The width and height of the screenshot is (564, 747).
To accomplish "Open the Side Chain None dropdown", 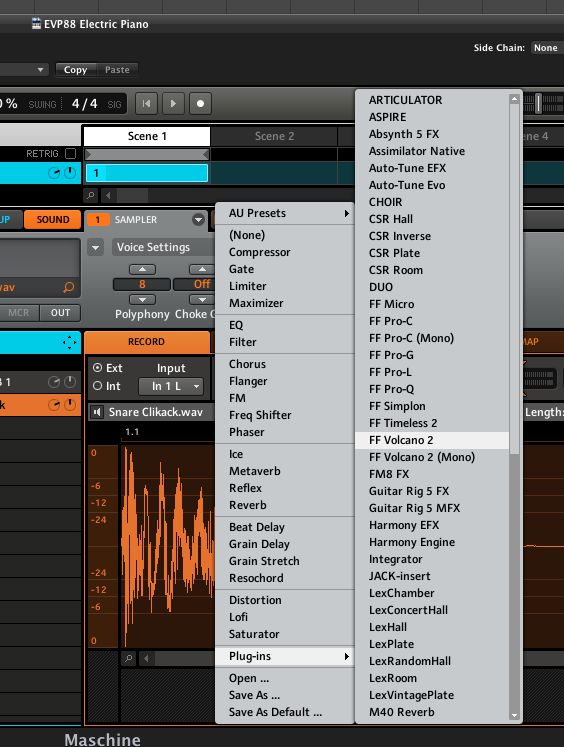I will click(x=546, y=48).
